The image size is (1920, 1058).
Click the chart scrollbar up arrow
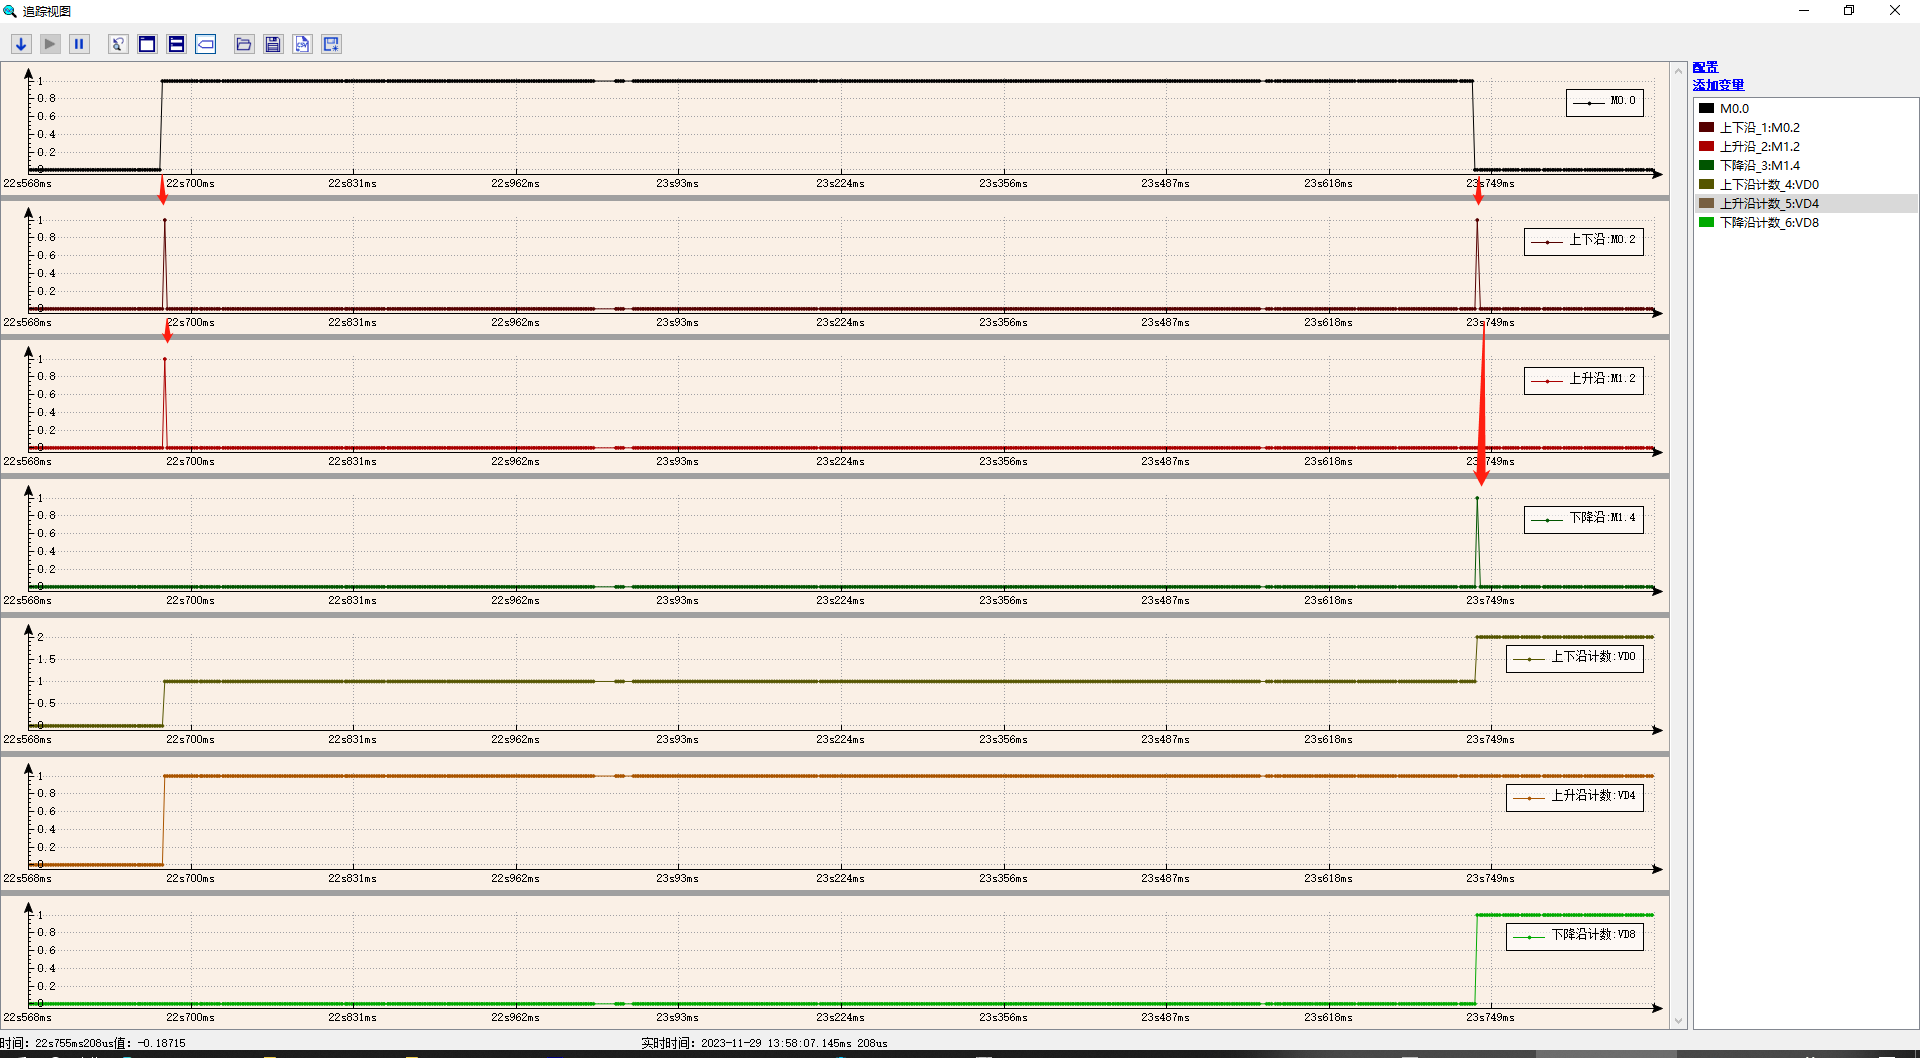[1679, 70]
